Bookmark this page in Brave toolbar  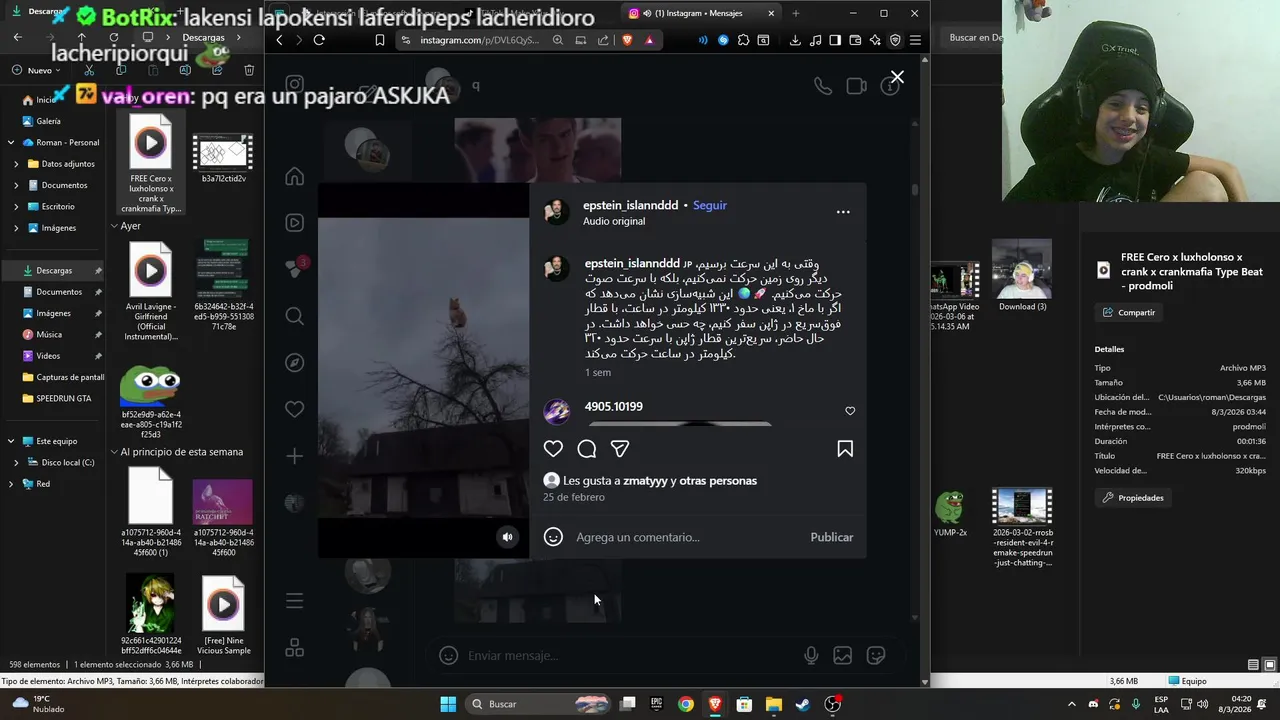(380, 40)
